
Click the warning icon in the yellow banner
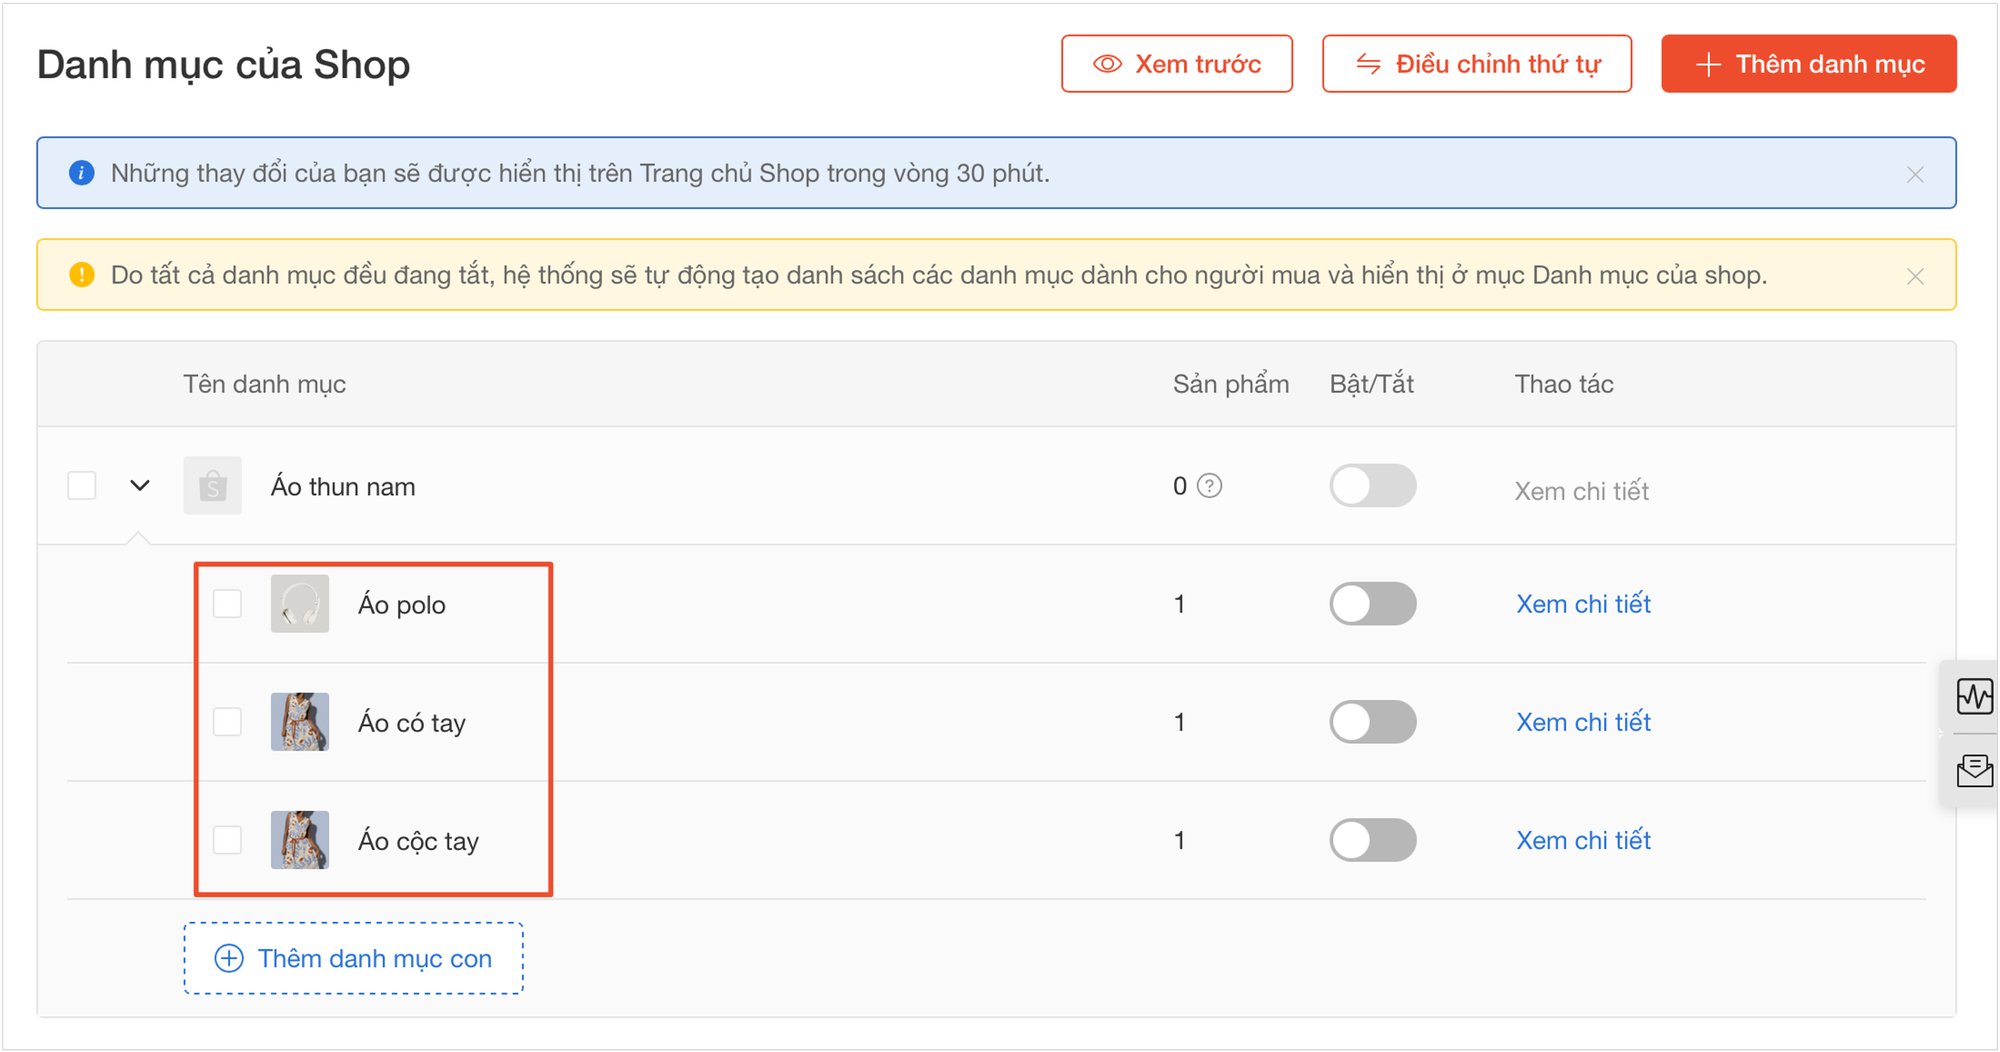point(81,274)
